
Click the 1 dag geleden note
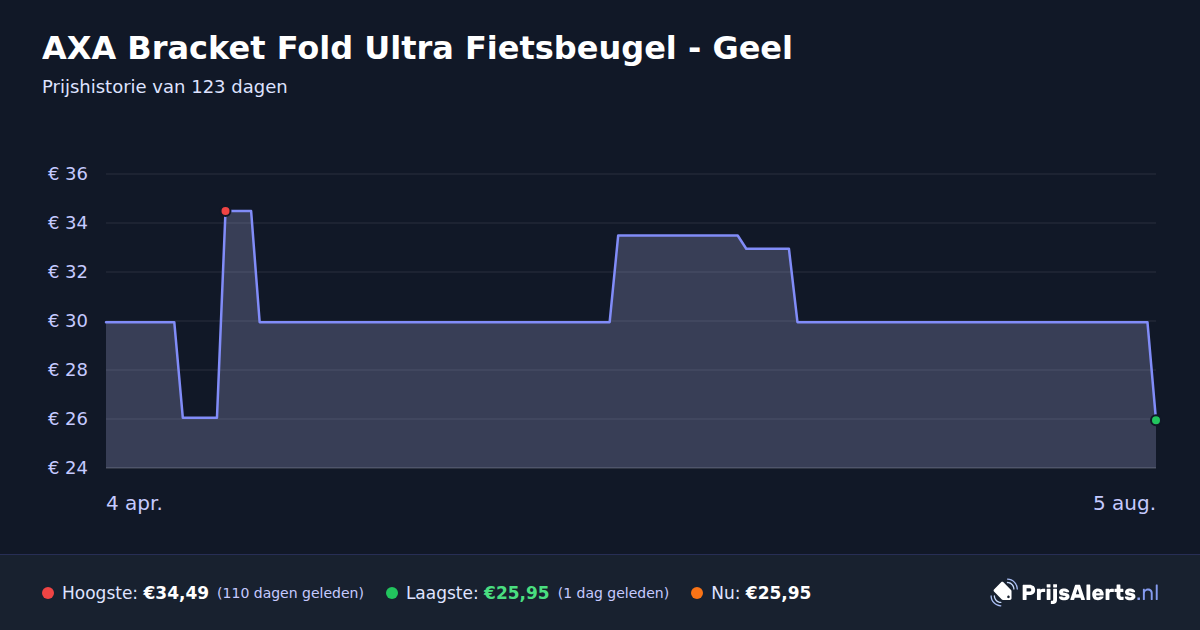pyautogui.click(x=613, y=593)
